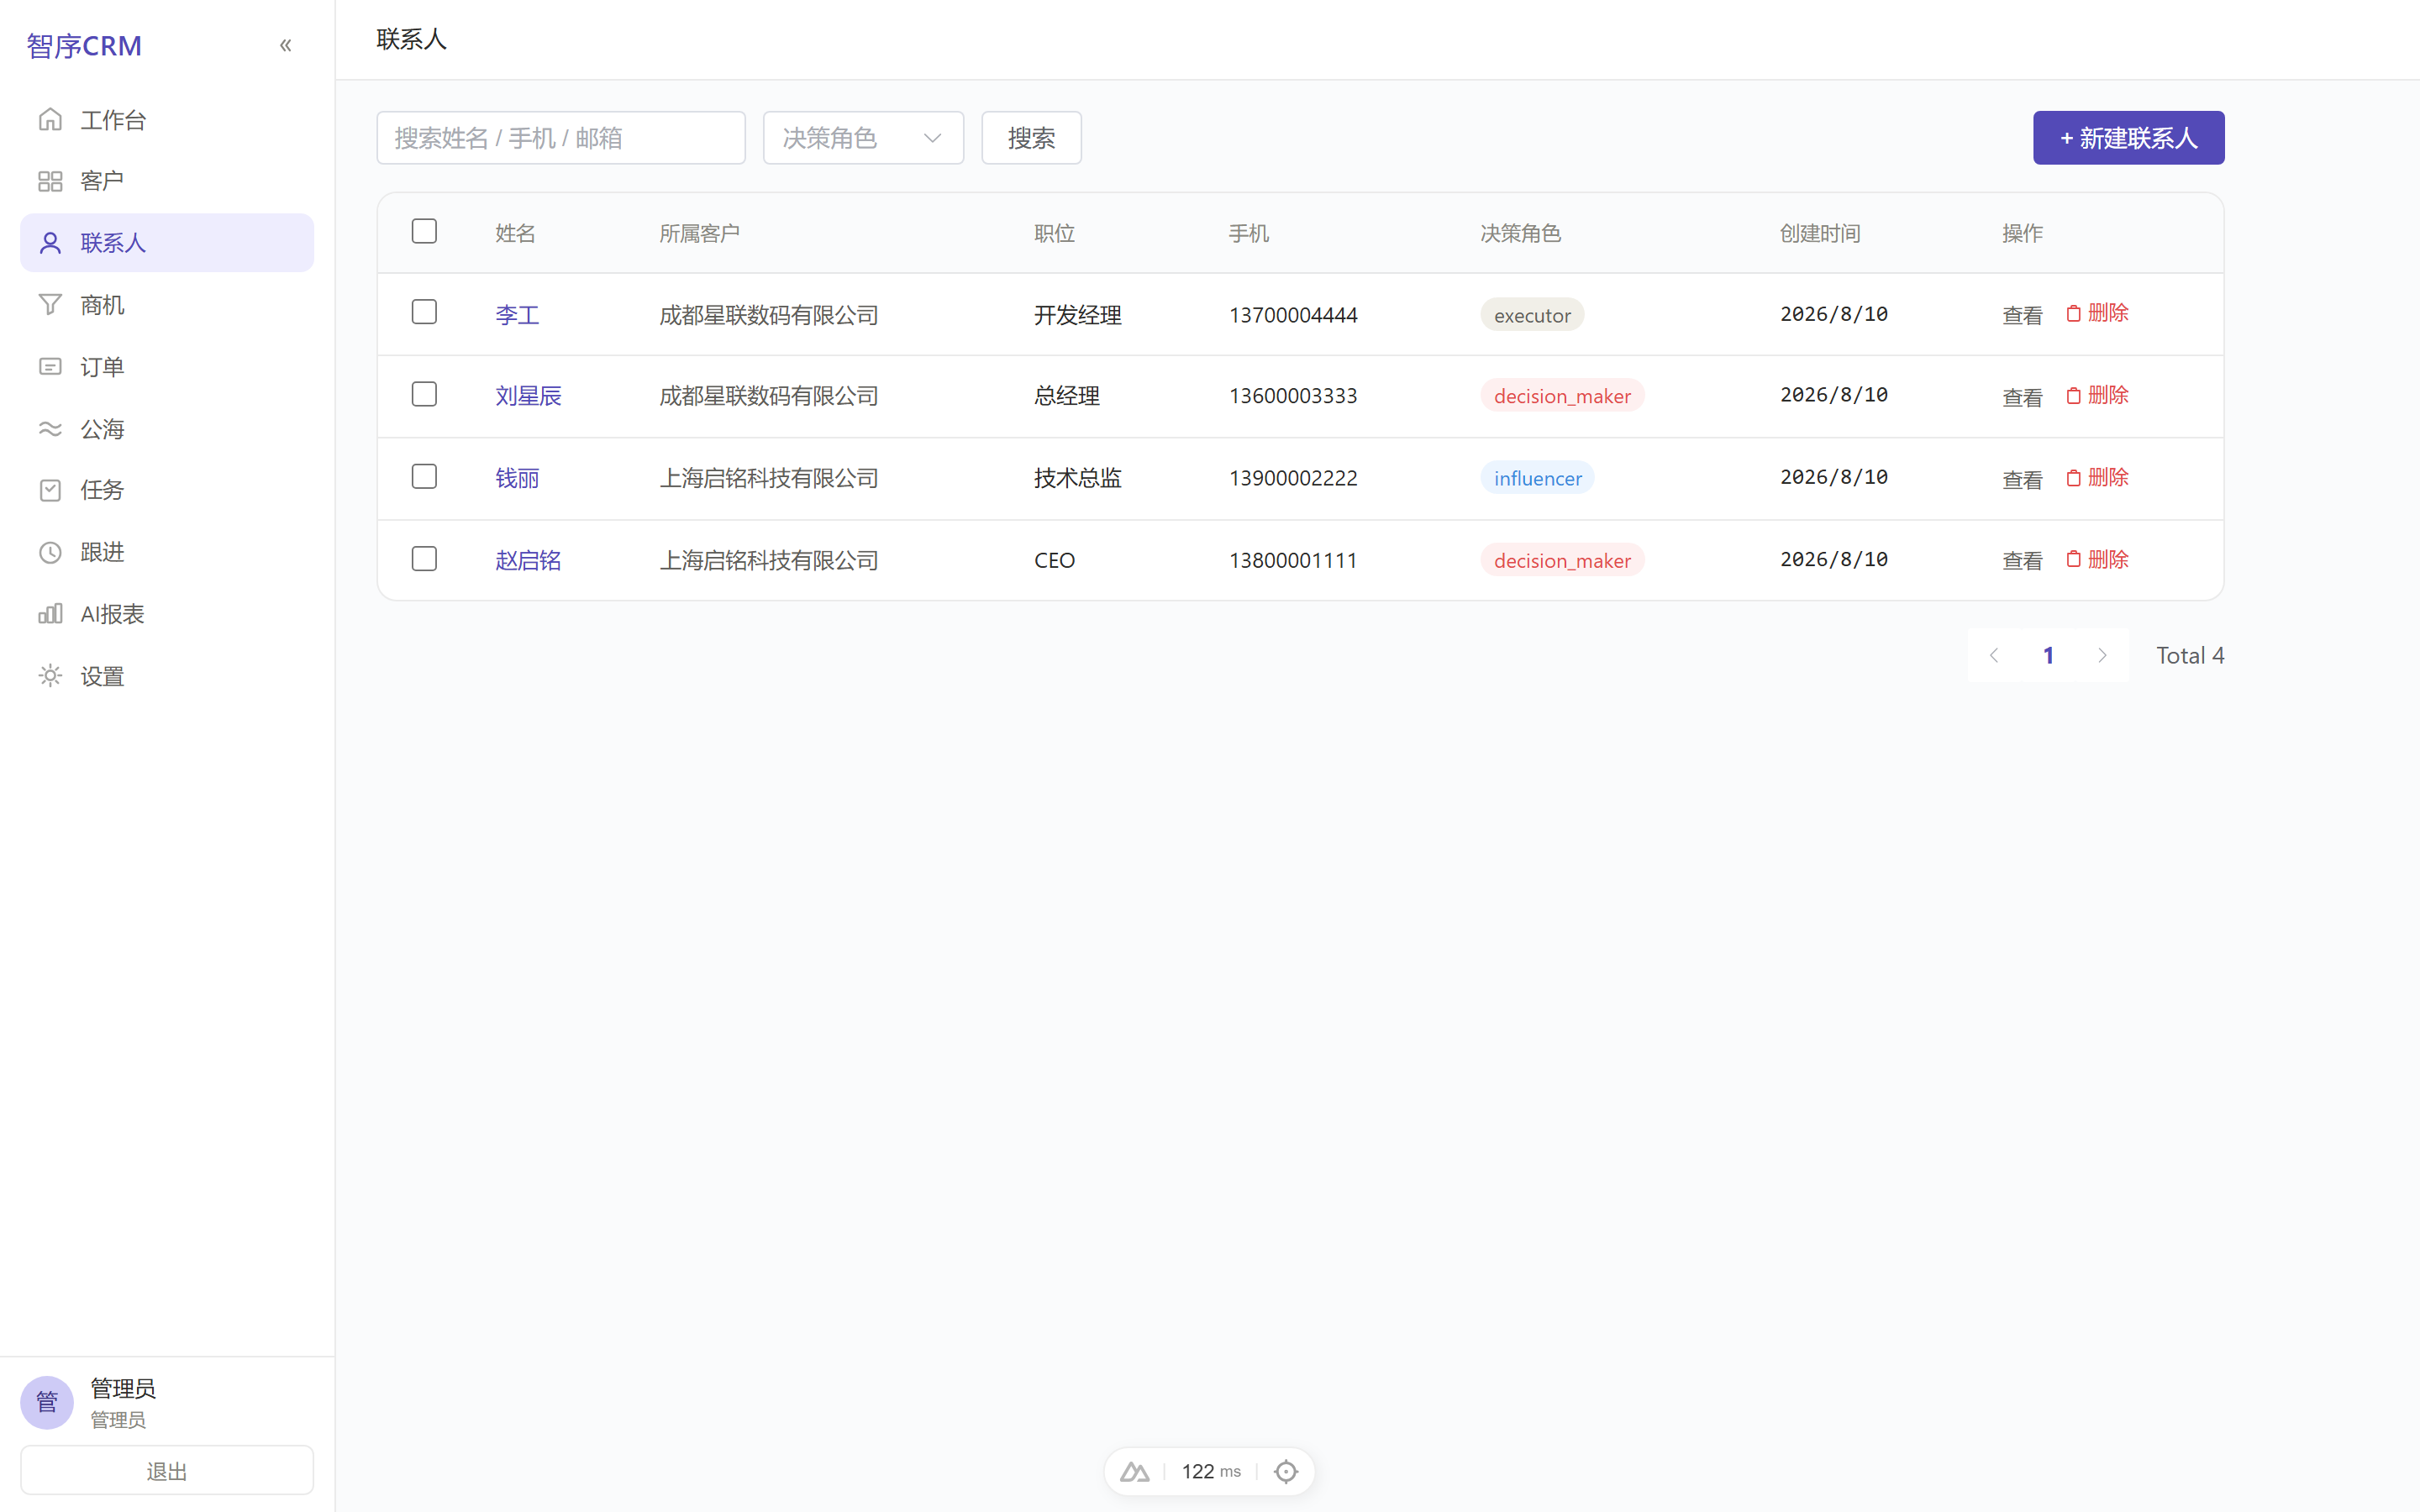Click the 新建联系人 button
The height and width of the screenshot is (1512, 2420).
2128,138
